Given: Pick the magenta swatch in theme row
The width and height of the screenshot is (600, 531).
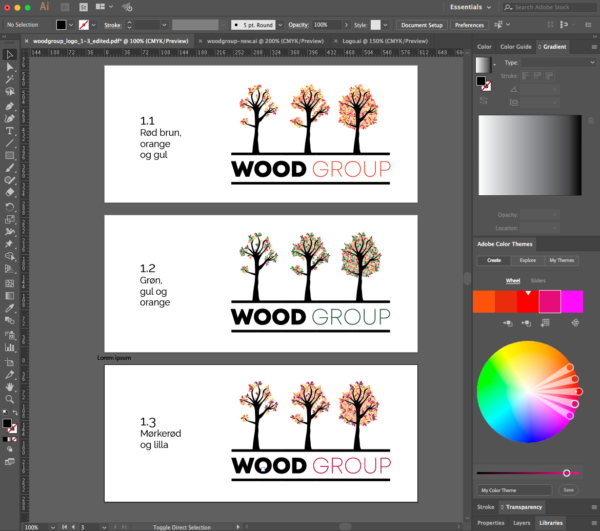Looking at the screenshot, I should point(572,301).
